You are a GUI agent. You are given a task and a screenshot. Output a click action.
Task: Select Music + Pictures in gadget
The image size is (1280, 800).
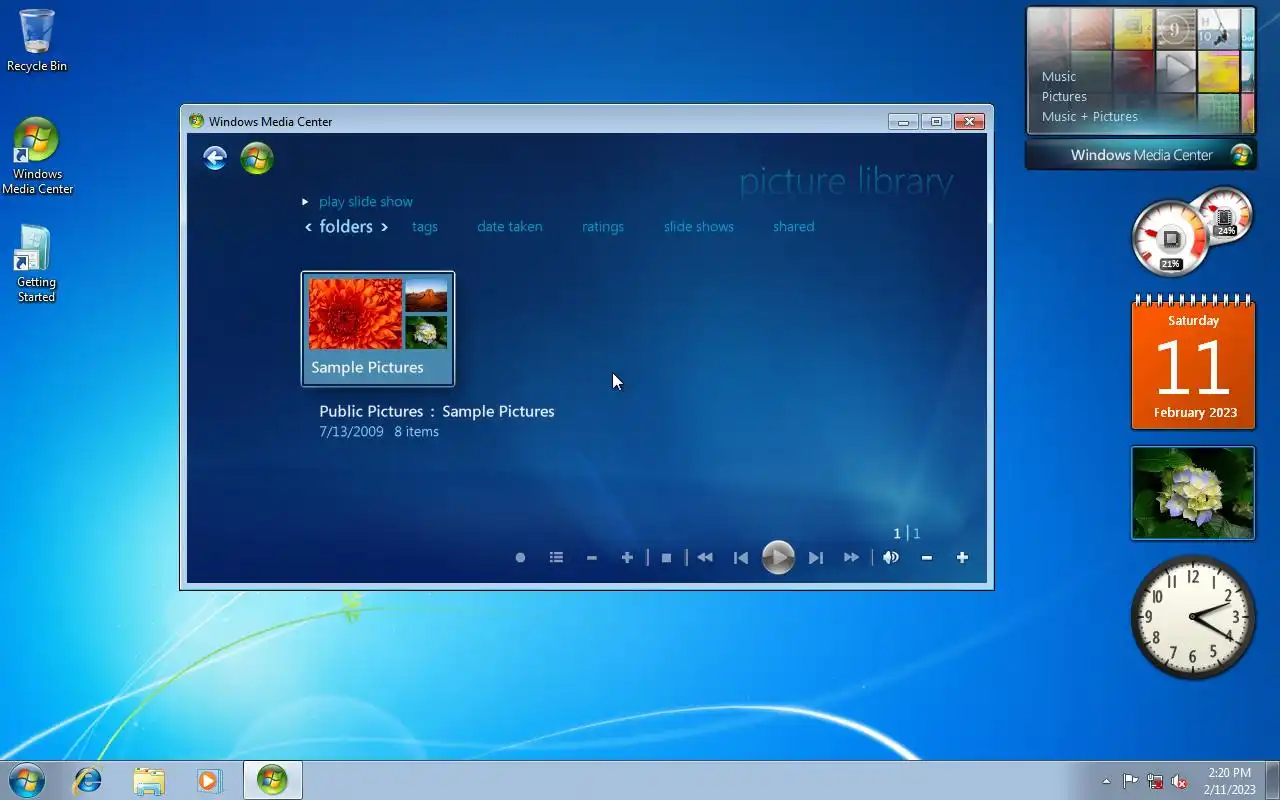(1090, 117)
